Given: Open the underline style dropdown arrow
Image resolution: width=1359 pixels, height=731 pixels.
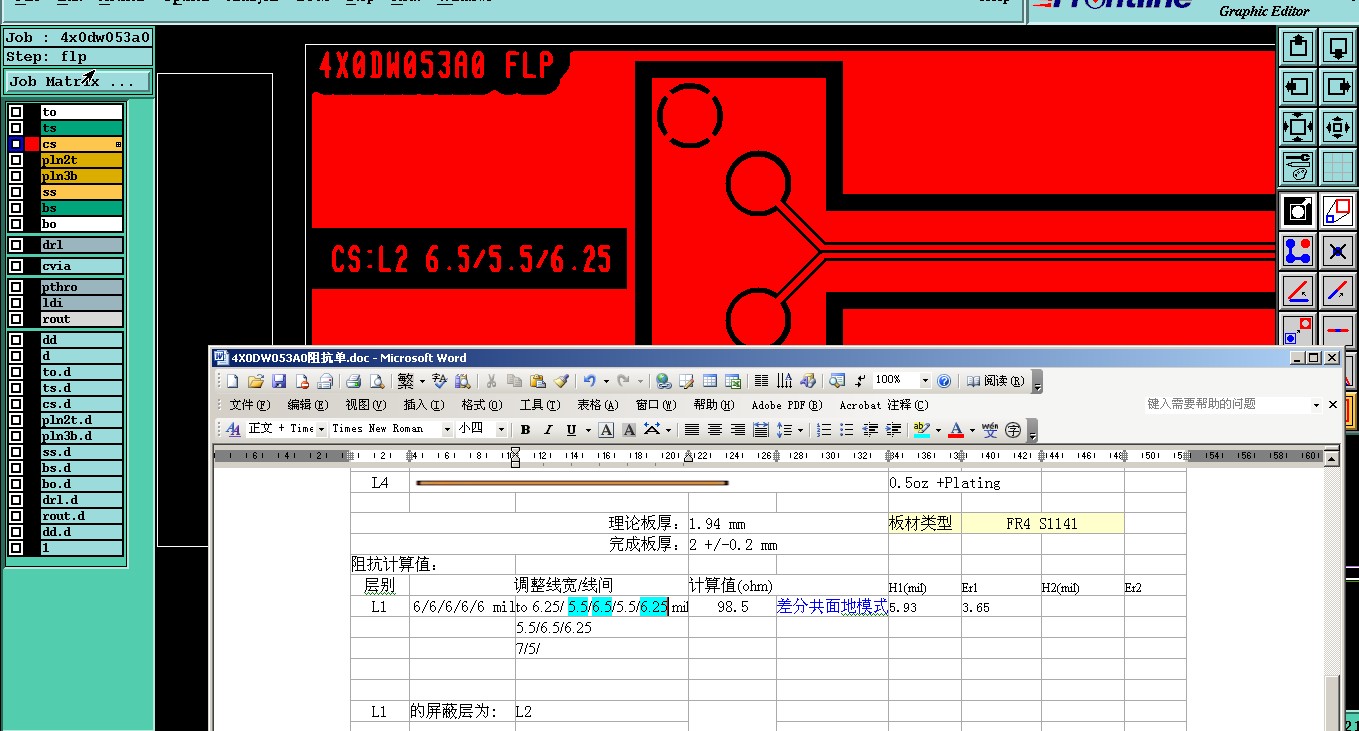Looking at the screenshot, I should 587,430.
